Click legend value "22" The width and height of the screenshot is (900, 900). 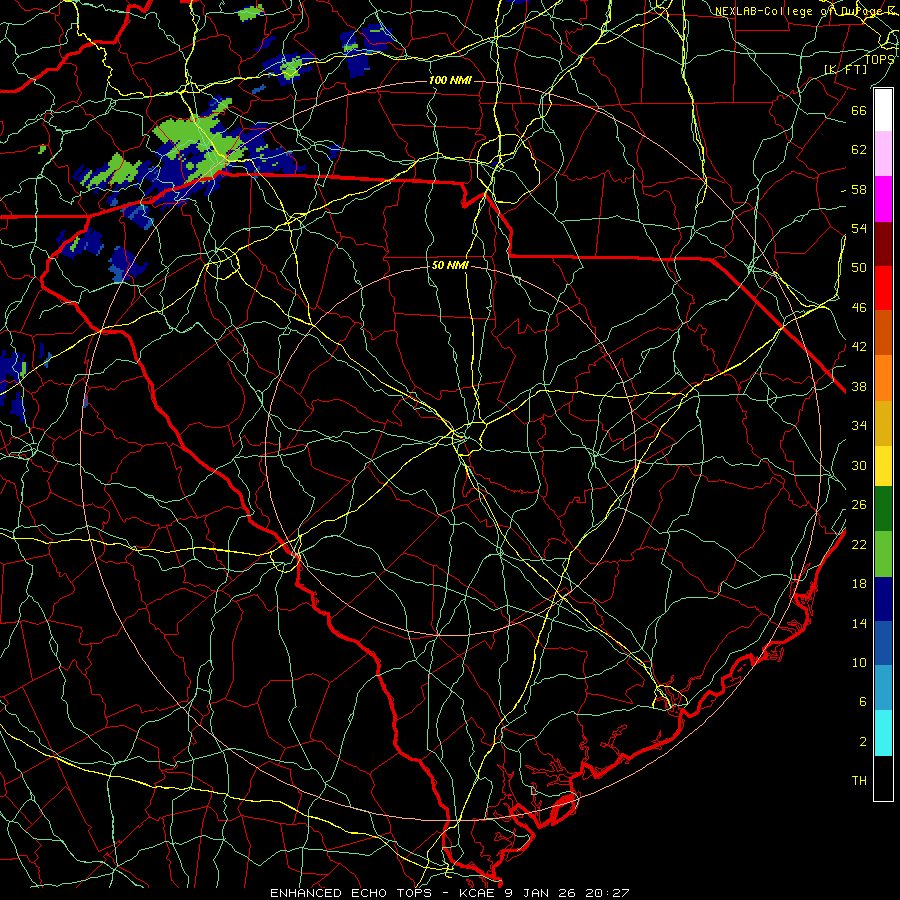click(859, 544)
